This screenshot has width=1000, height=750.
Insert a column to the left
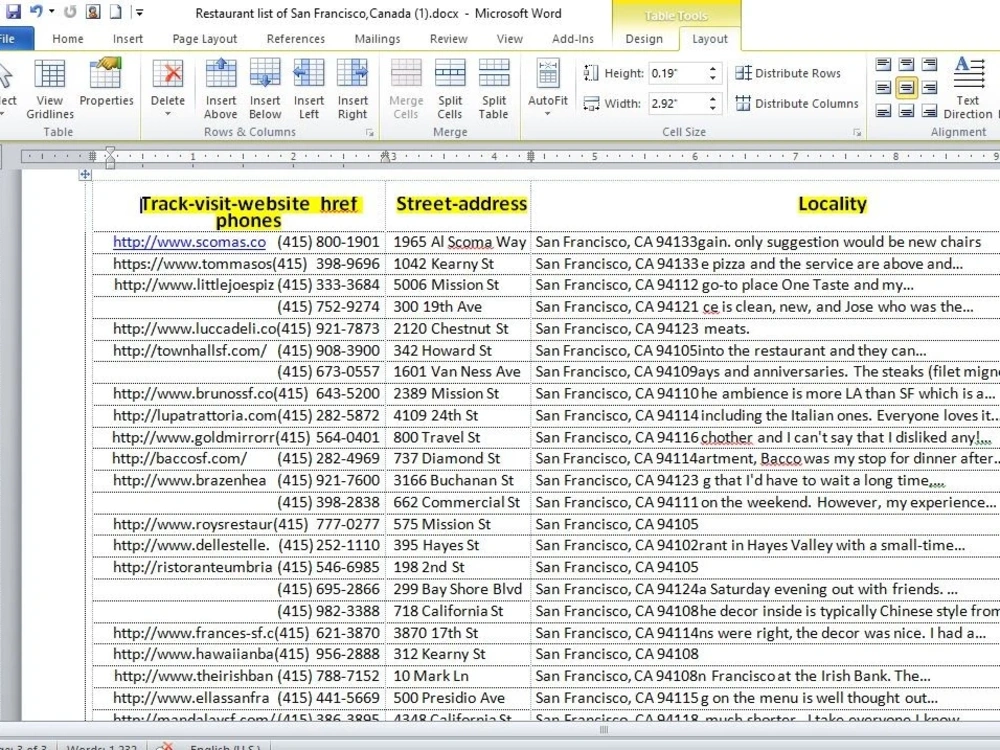pyautogui.click(x=309, y=89)
